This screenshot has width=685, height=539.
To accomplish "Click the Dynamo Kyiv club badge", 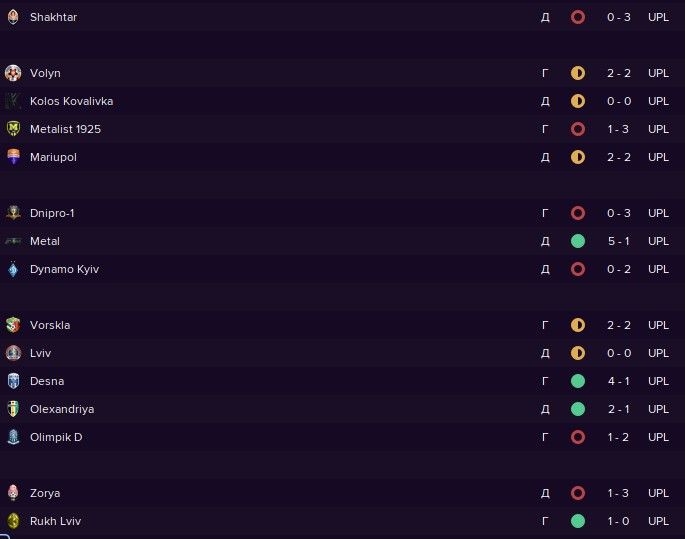I will [x=13, y=269].
